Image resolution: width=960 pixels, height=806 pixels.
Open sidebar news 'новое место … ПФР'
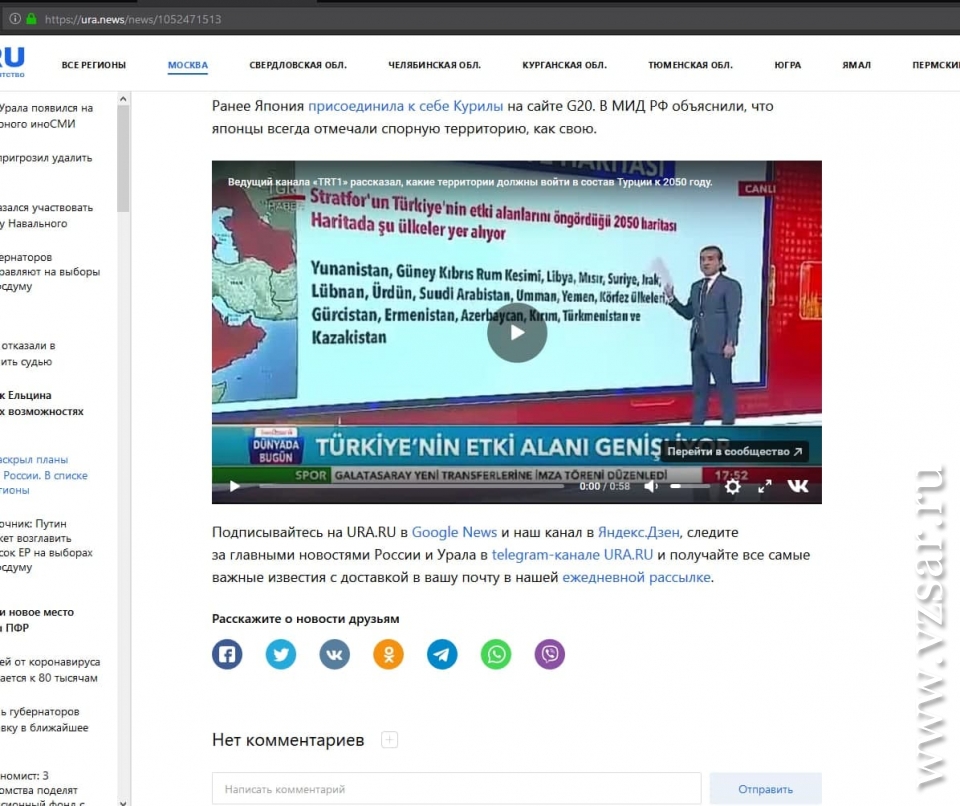[37, 620]
